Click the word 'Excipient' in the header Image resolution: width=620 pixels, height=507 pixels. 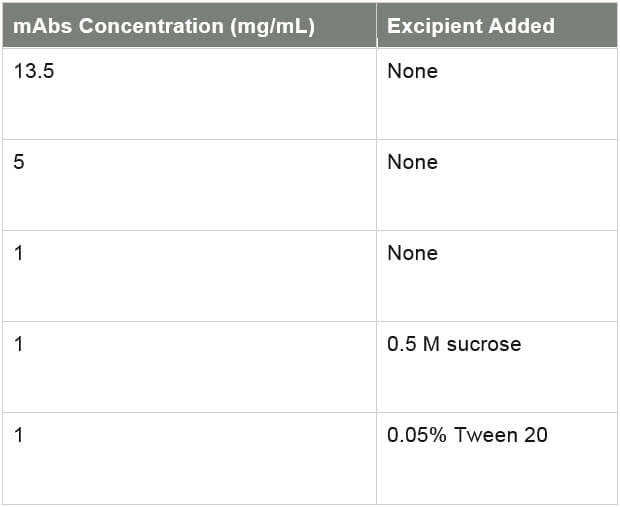tap(435, 27)
